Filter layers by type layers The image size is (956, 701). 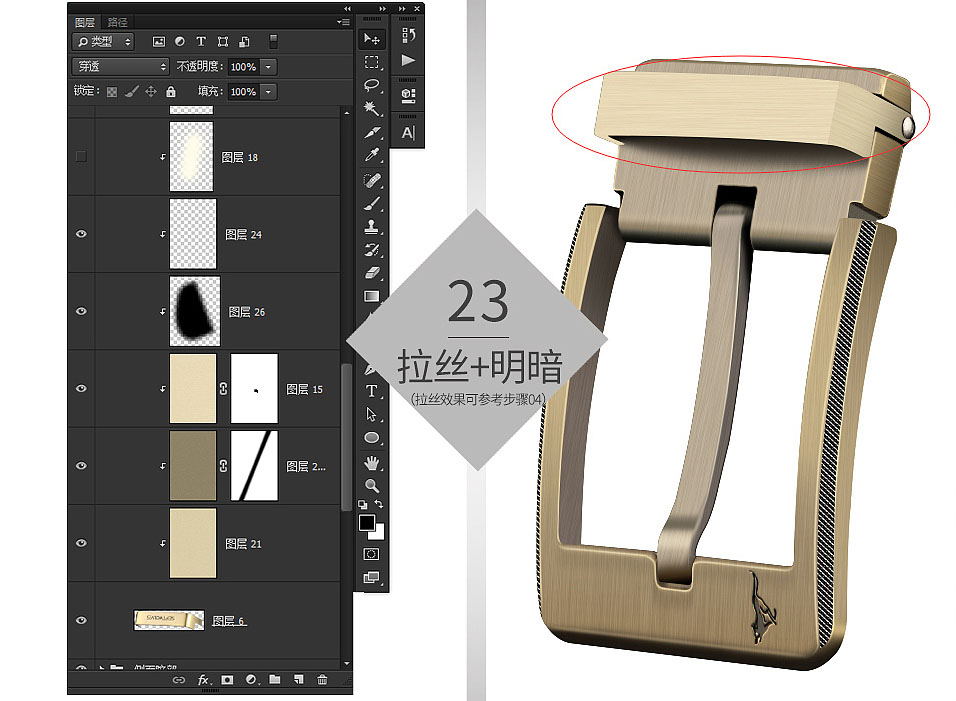pos(201,41)
